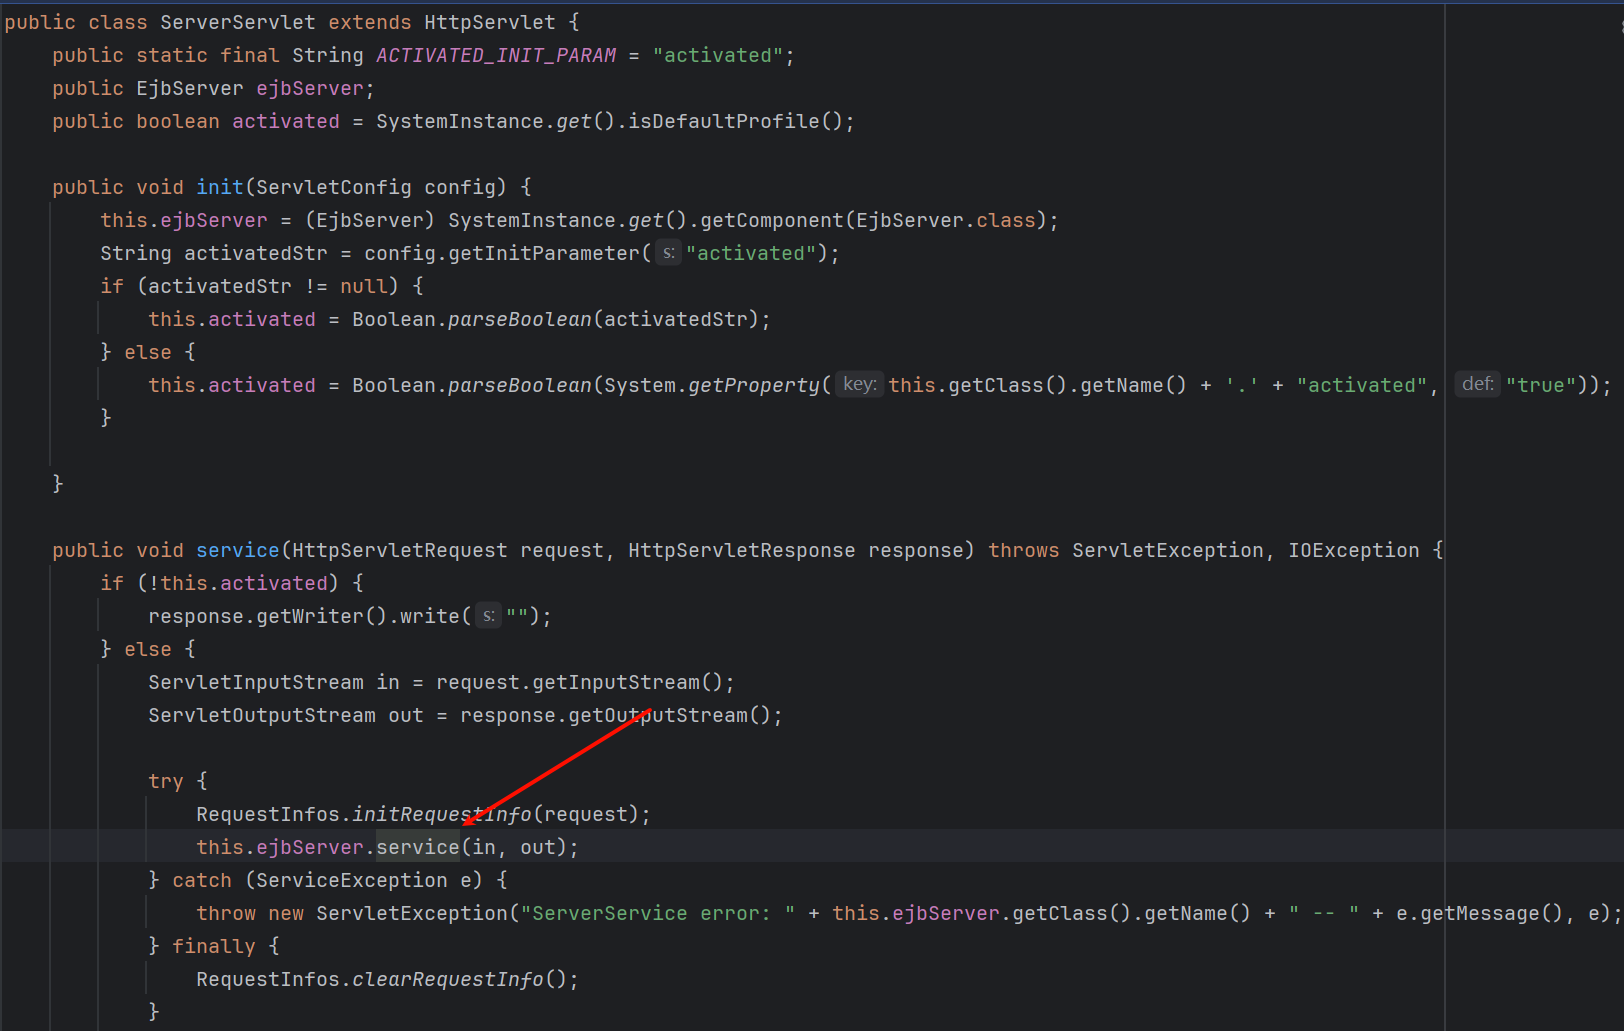Click the init method name declaration
The image size is (1624, 1031).
219,187
